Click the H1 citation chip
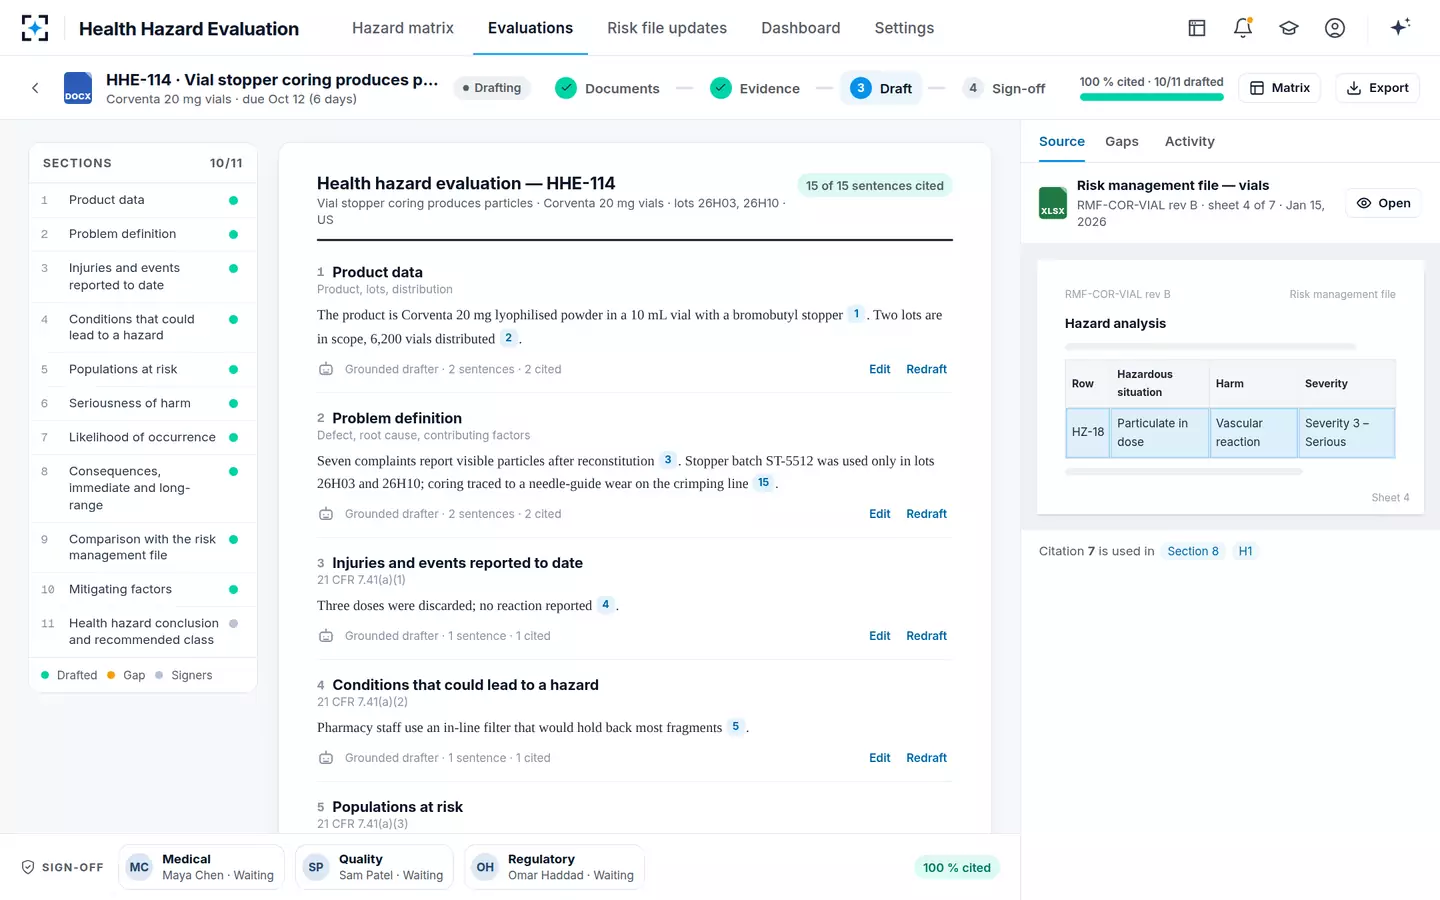Viewport: 1440px width, 900px height. (1245, 551)
